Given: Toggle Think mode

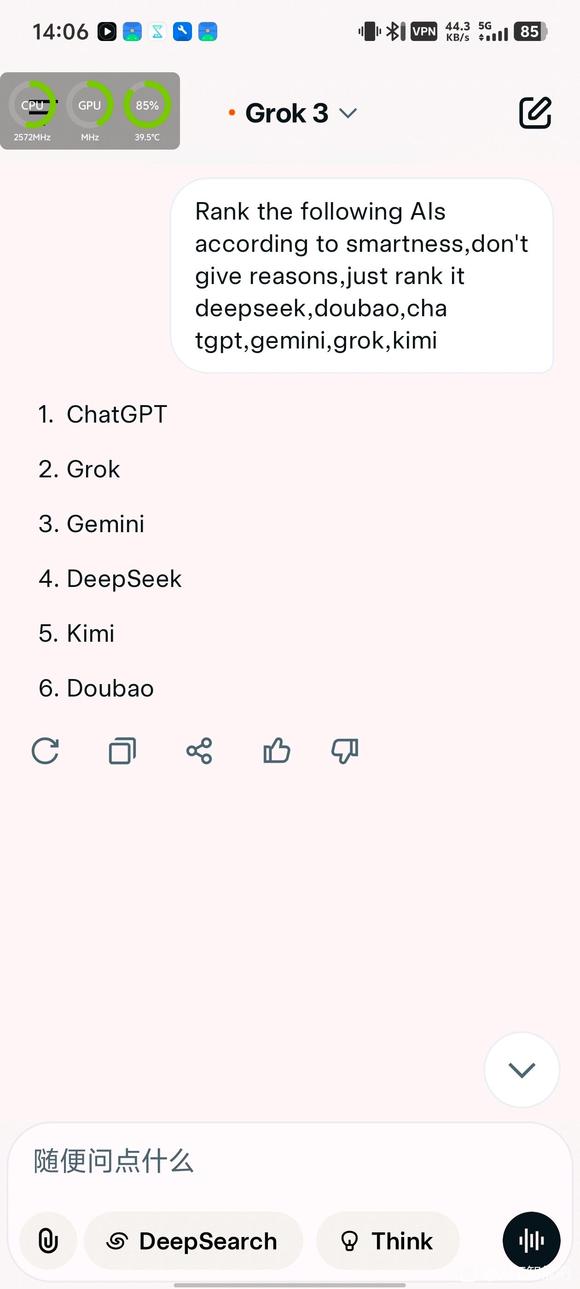Looking at the screenshot, I should [388, 1241].
